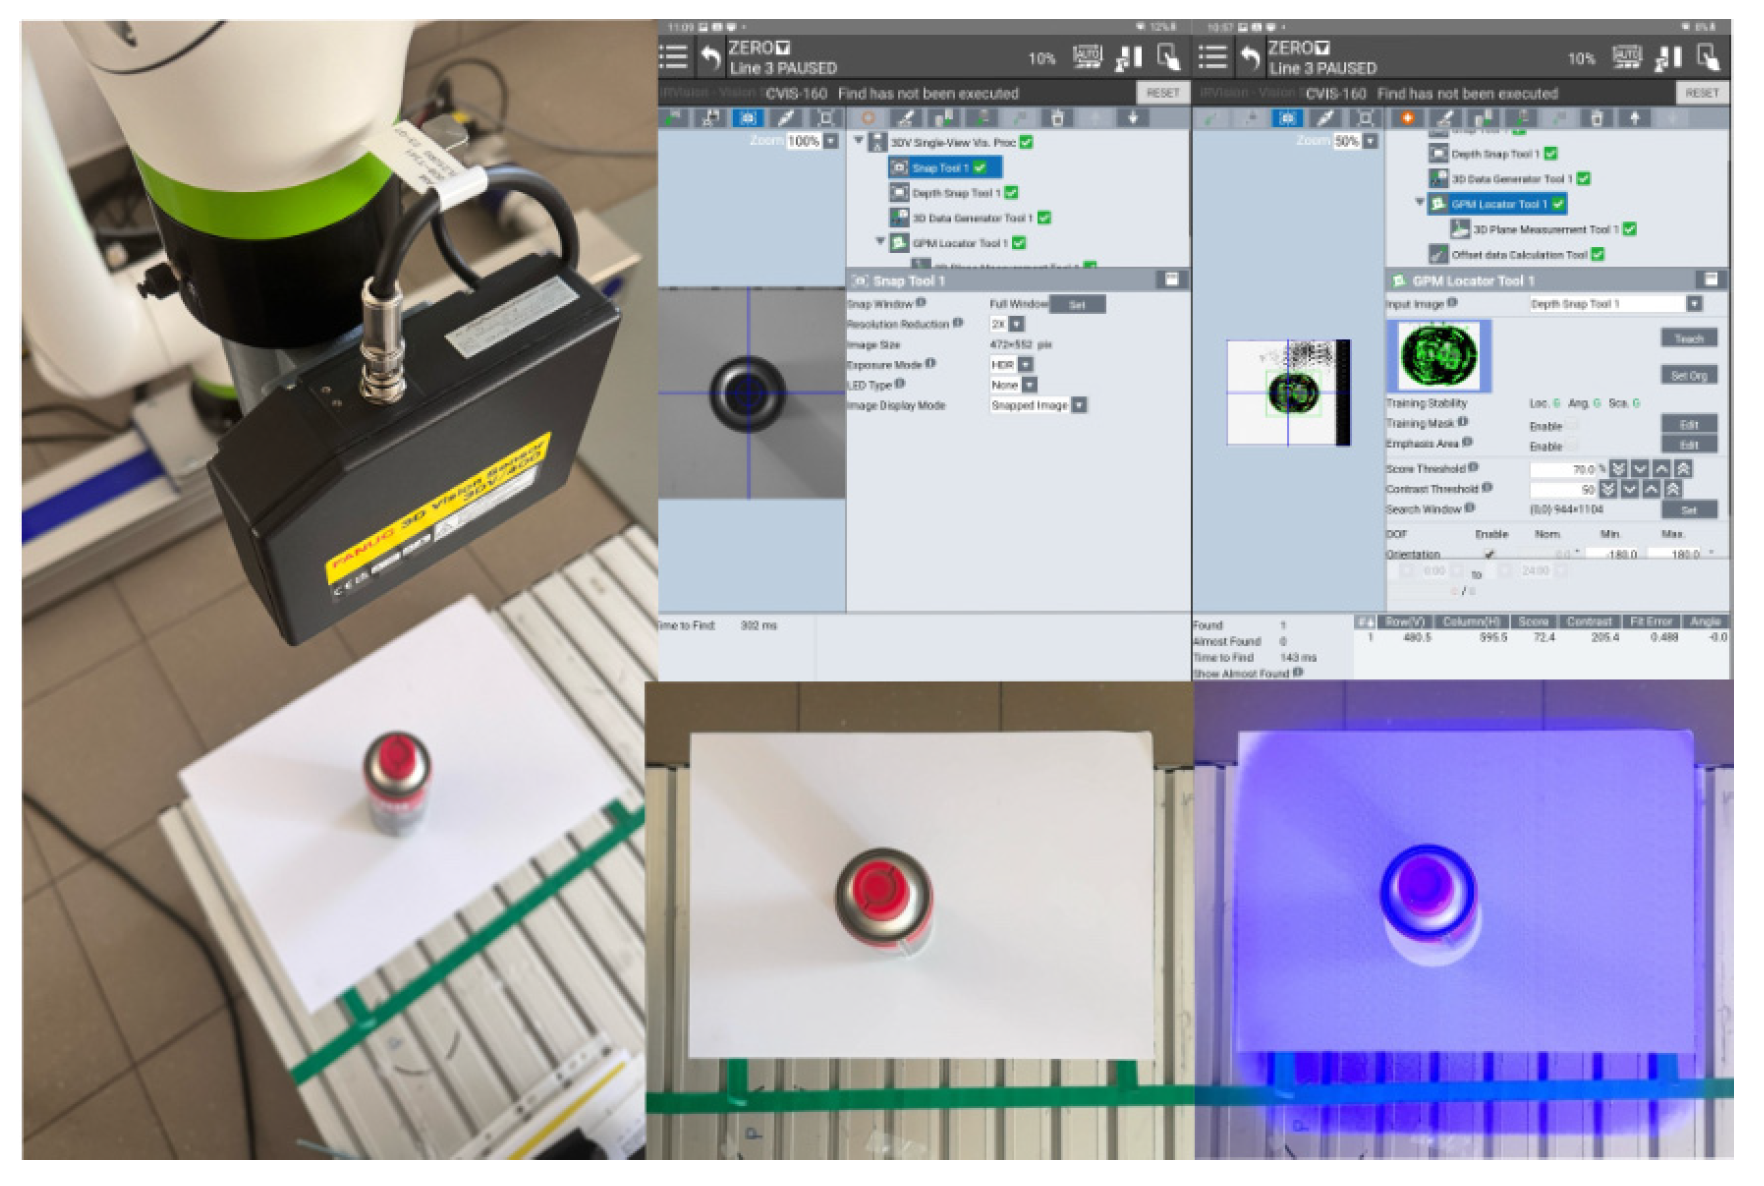
Task: Click the orange plus add-tool icon
Action: [1407, 118]
